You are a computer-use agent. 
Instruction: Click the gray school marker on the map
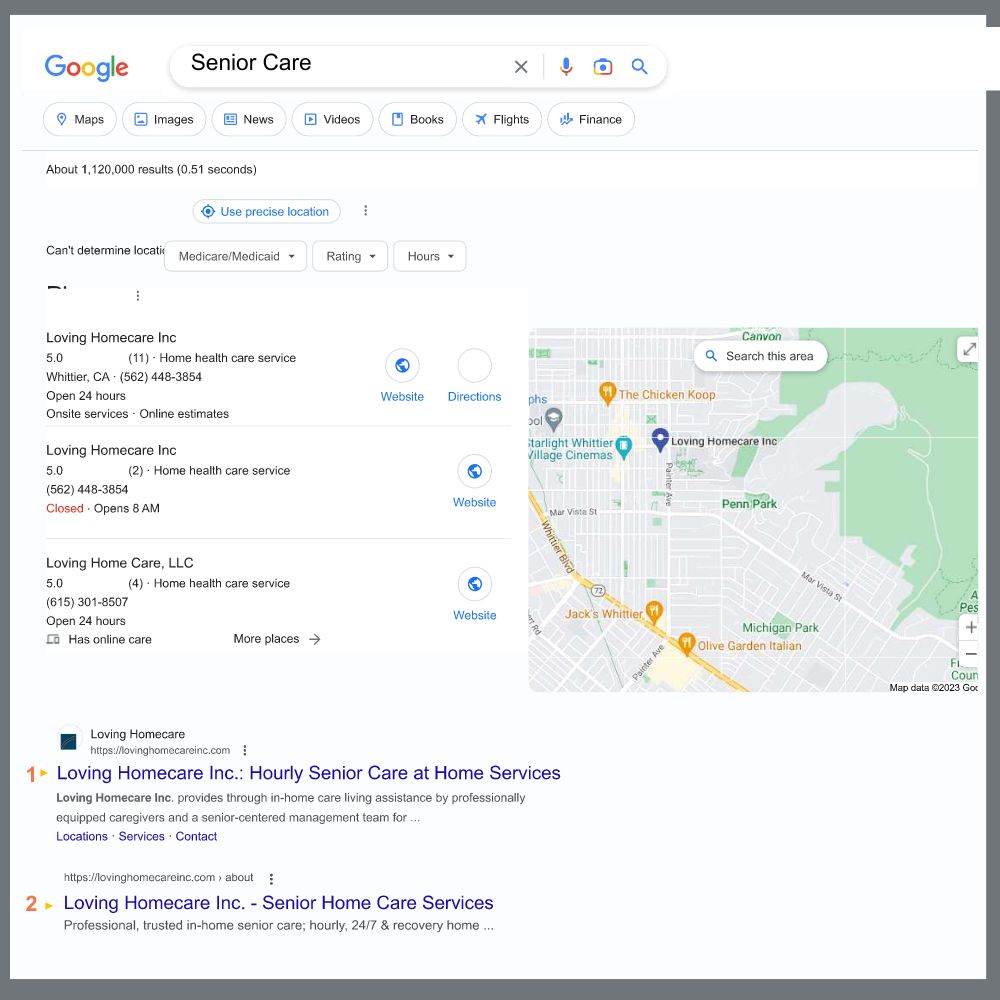(x=554, y=419)
